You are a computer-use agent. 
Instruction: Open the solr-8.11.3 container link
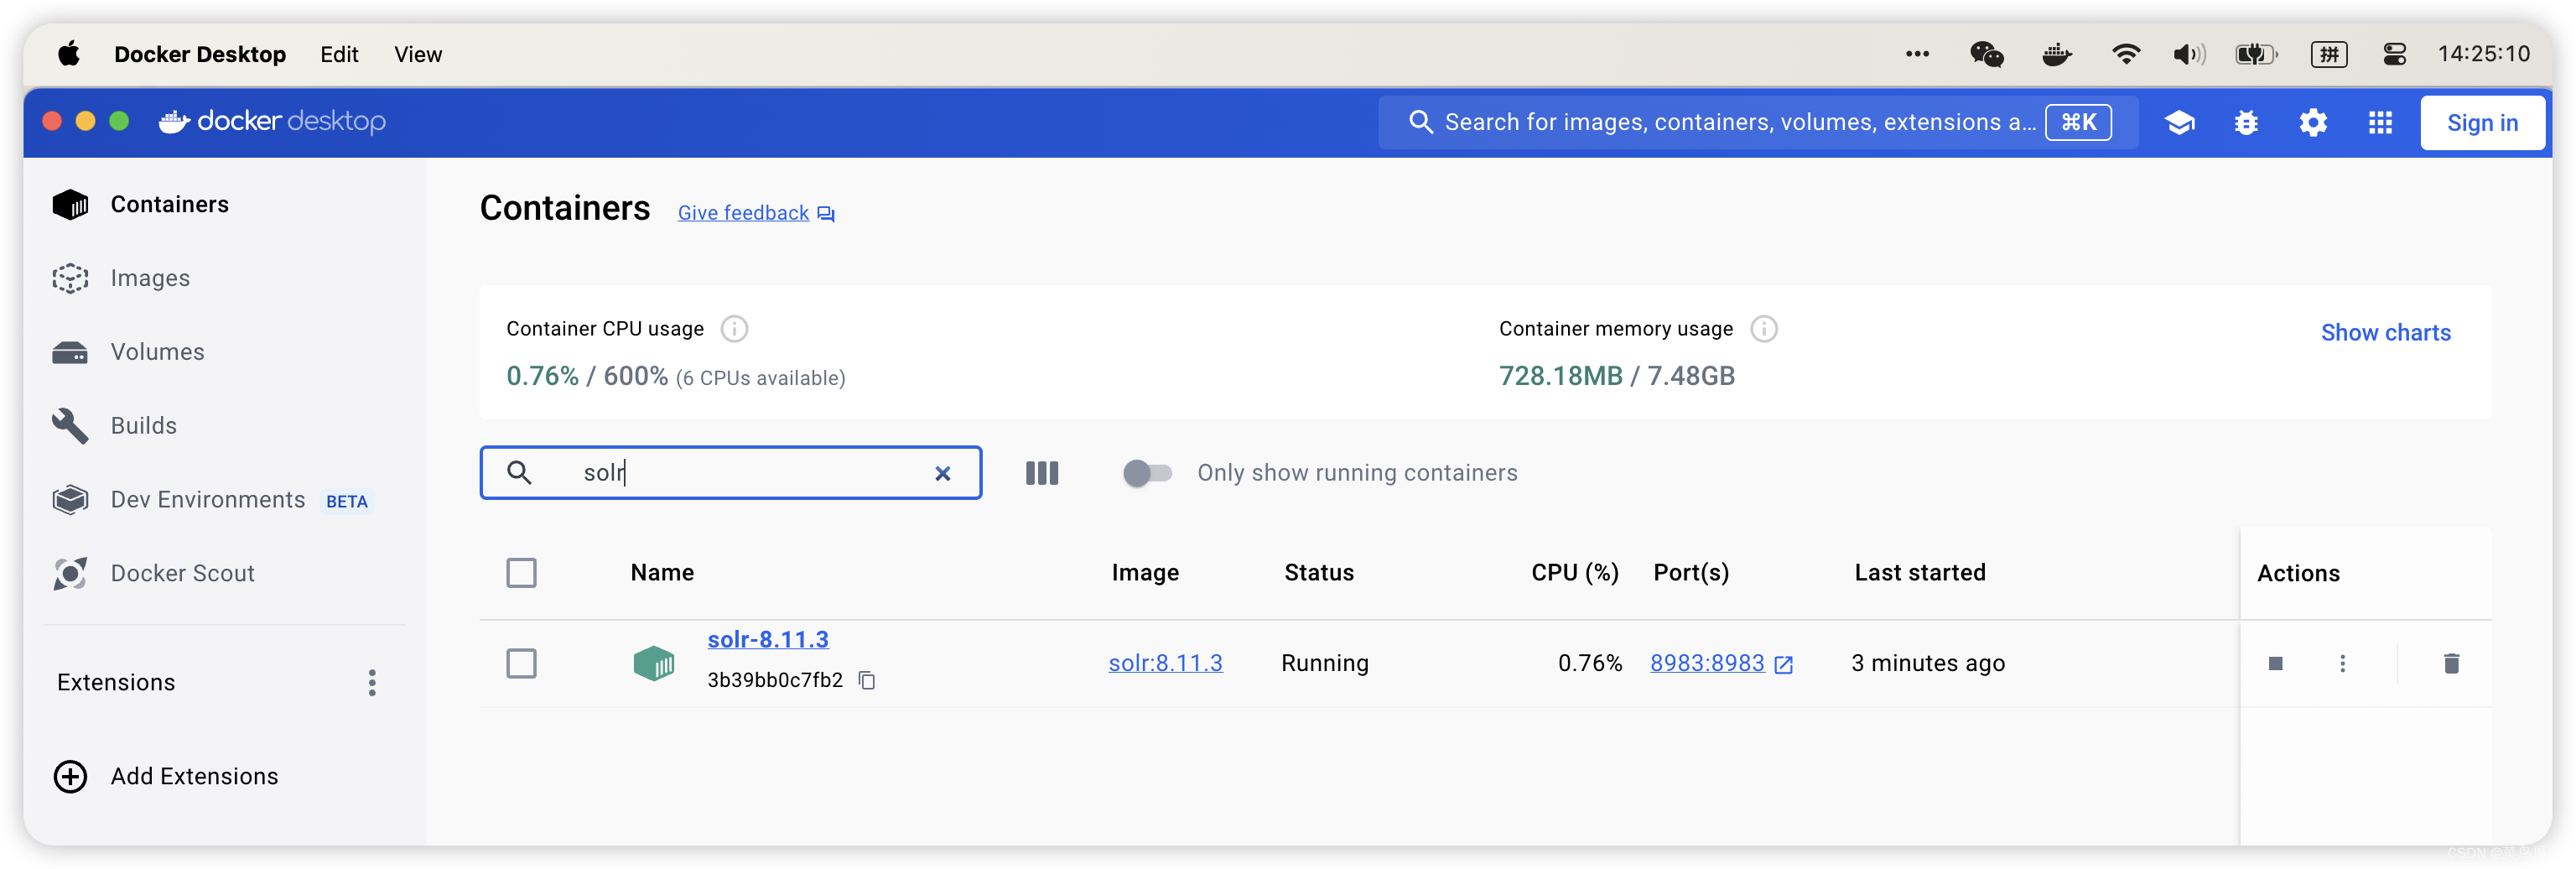click(768, 640)
